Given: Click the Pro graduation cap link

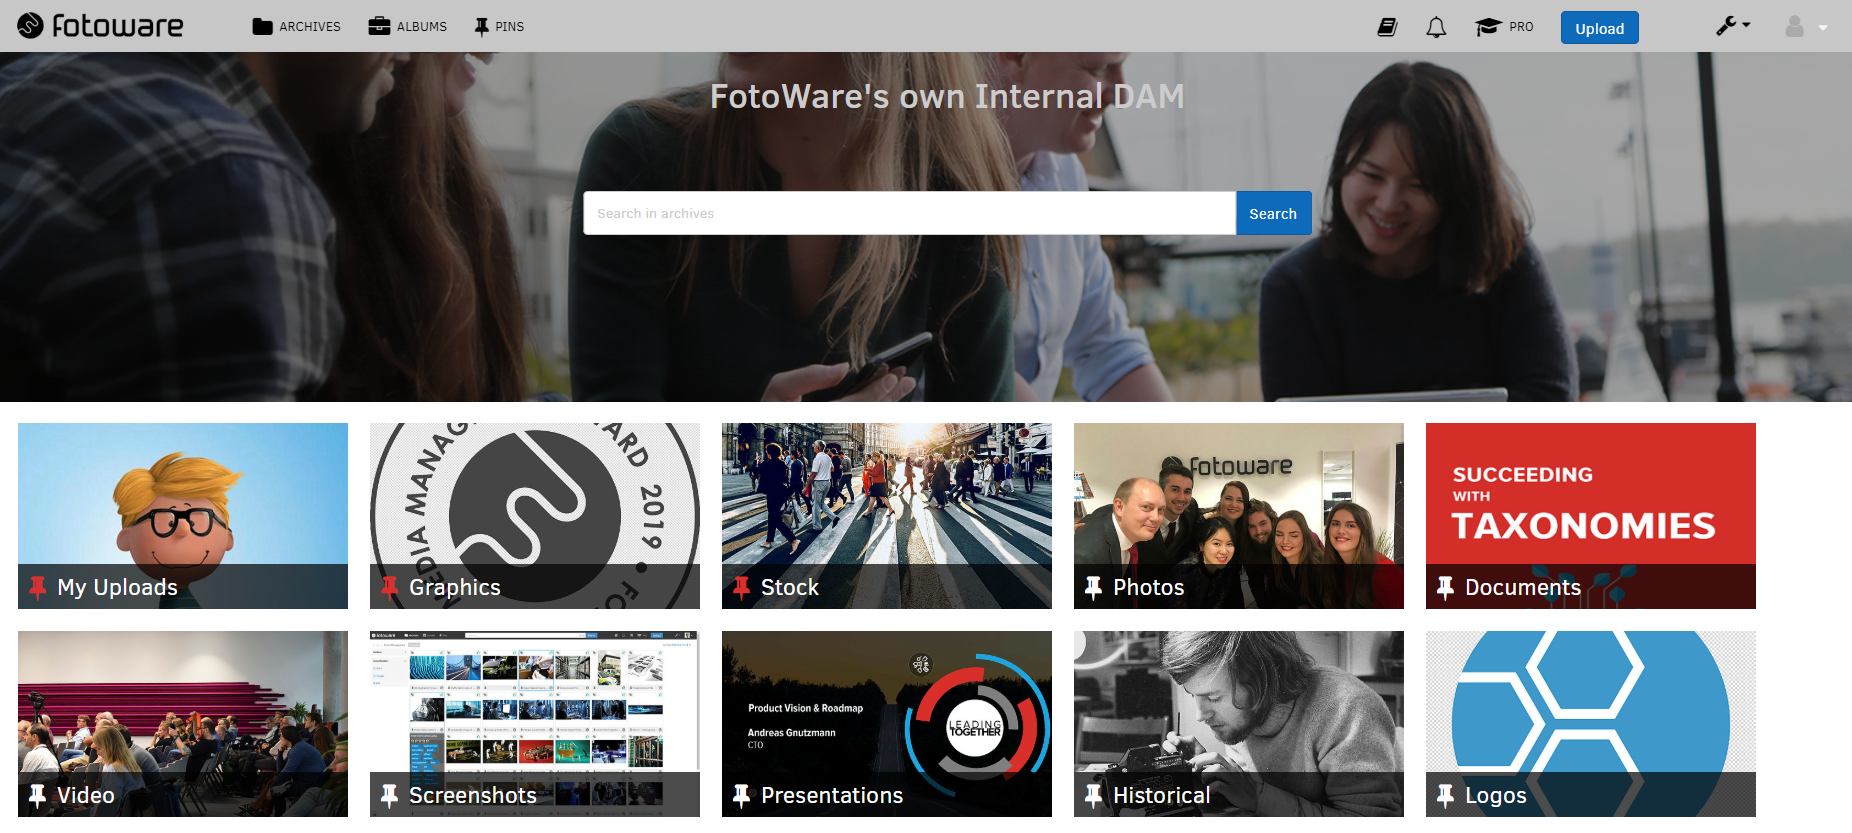Looking at the screenshot, I should pyautogui.click(x=1504, y=27).
